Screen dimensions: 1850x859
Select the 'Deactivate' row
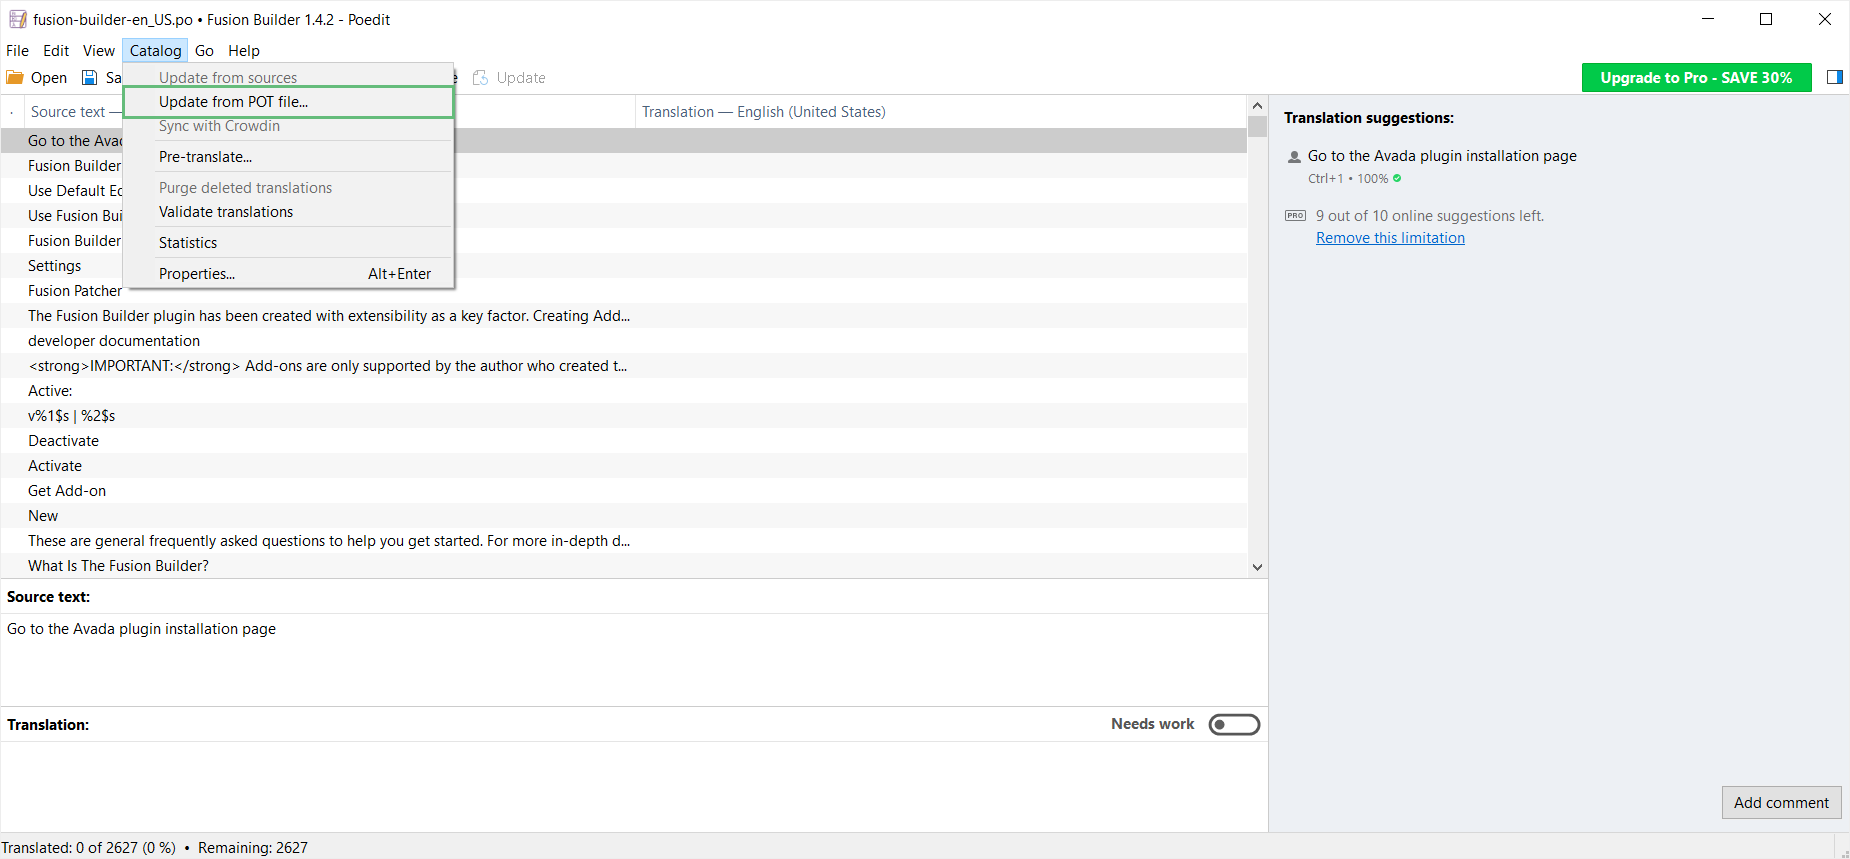(x=624, y=441)
